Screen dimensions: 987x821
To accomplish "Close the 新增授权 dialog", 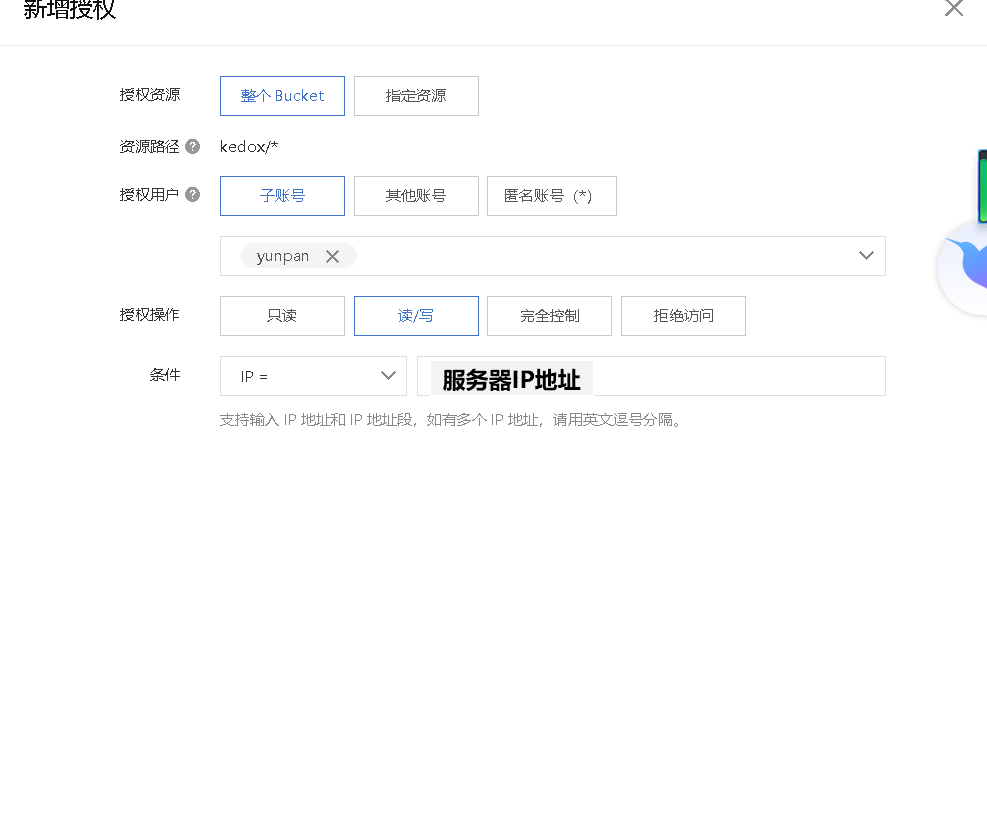I will (954, 8).
